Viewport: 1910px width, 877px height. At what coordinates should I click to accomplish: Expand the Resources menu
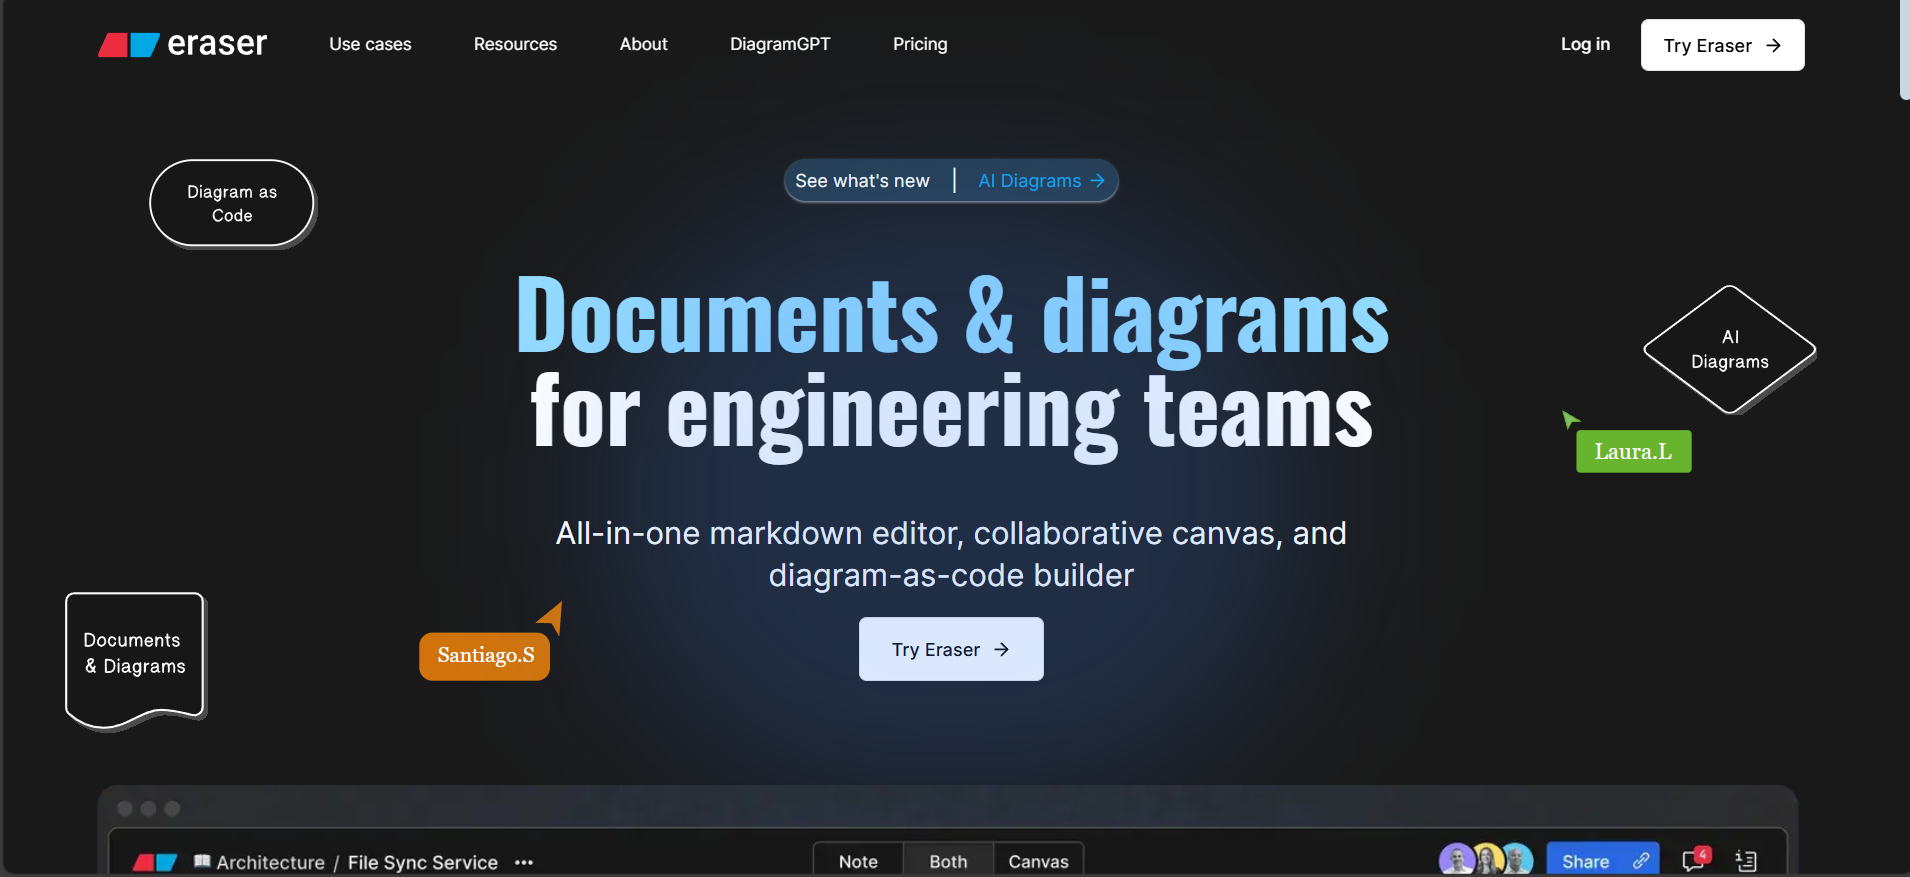[515, 44]
